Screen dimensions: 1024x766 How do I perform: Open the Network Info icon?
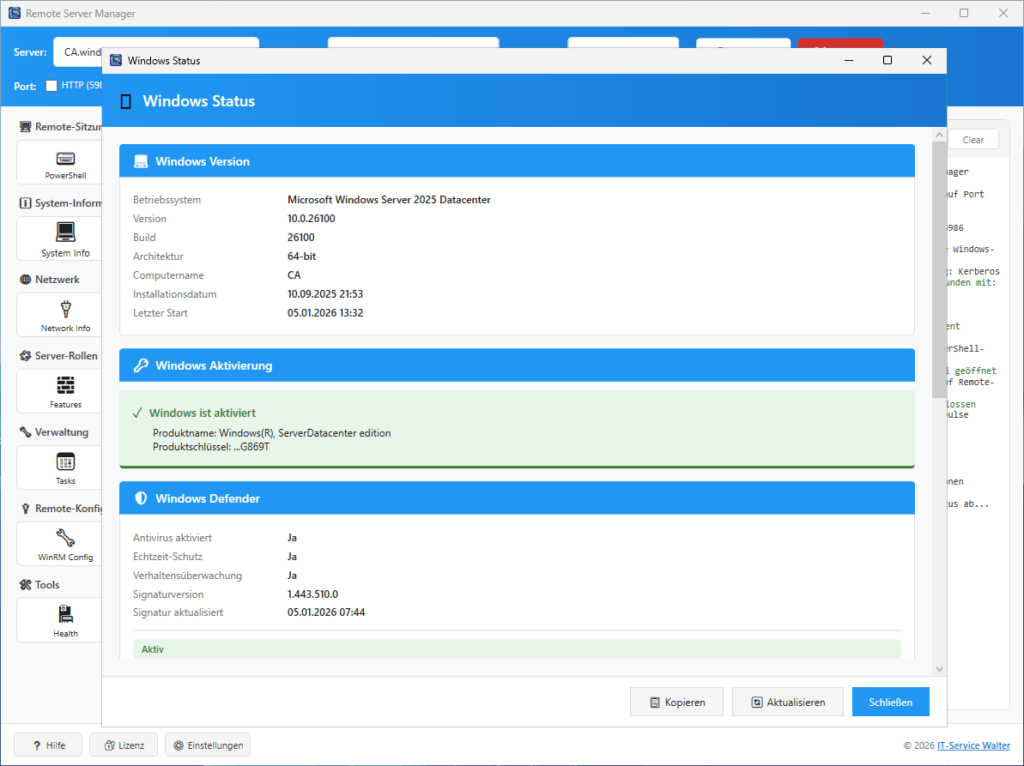pos(66,309)
